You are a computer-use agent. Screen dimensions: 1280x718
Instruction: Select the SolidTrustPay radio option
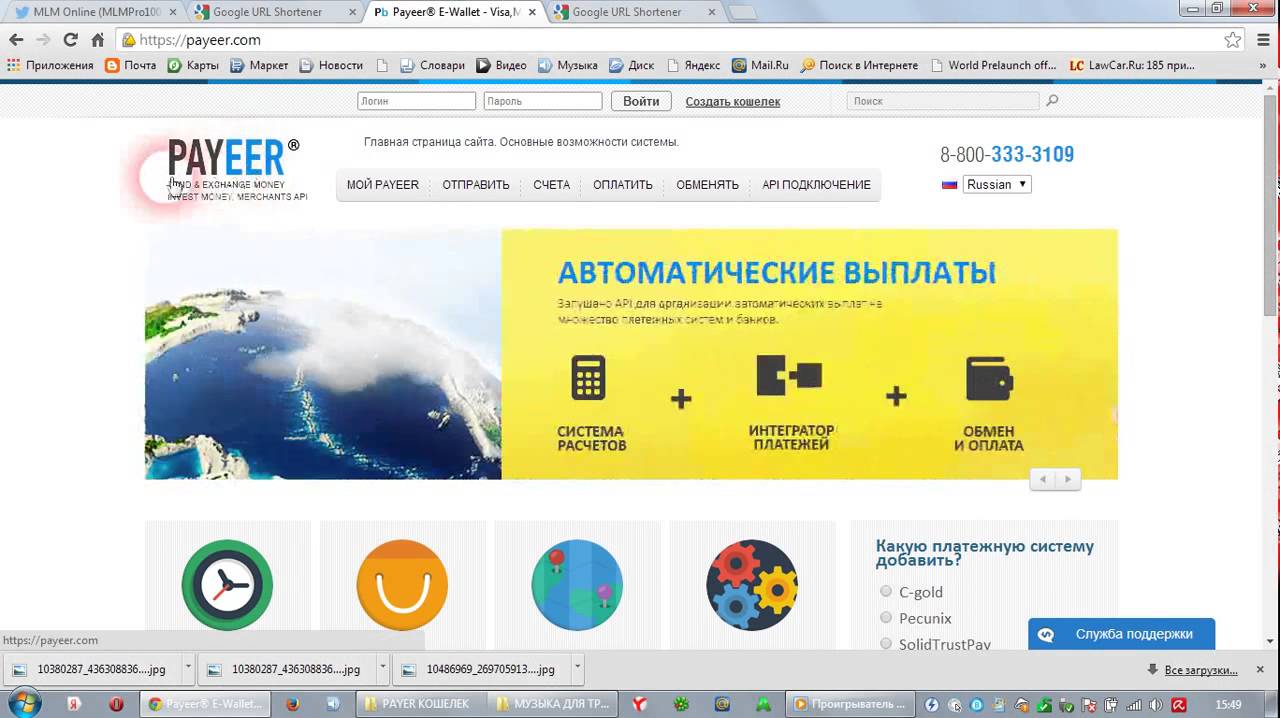pyautogui.click(x=886, y=644)
